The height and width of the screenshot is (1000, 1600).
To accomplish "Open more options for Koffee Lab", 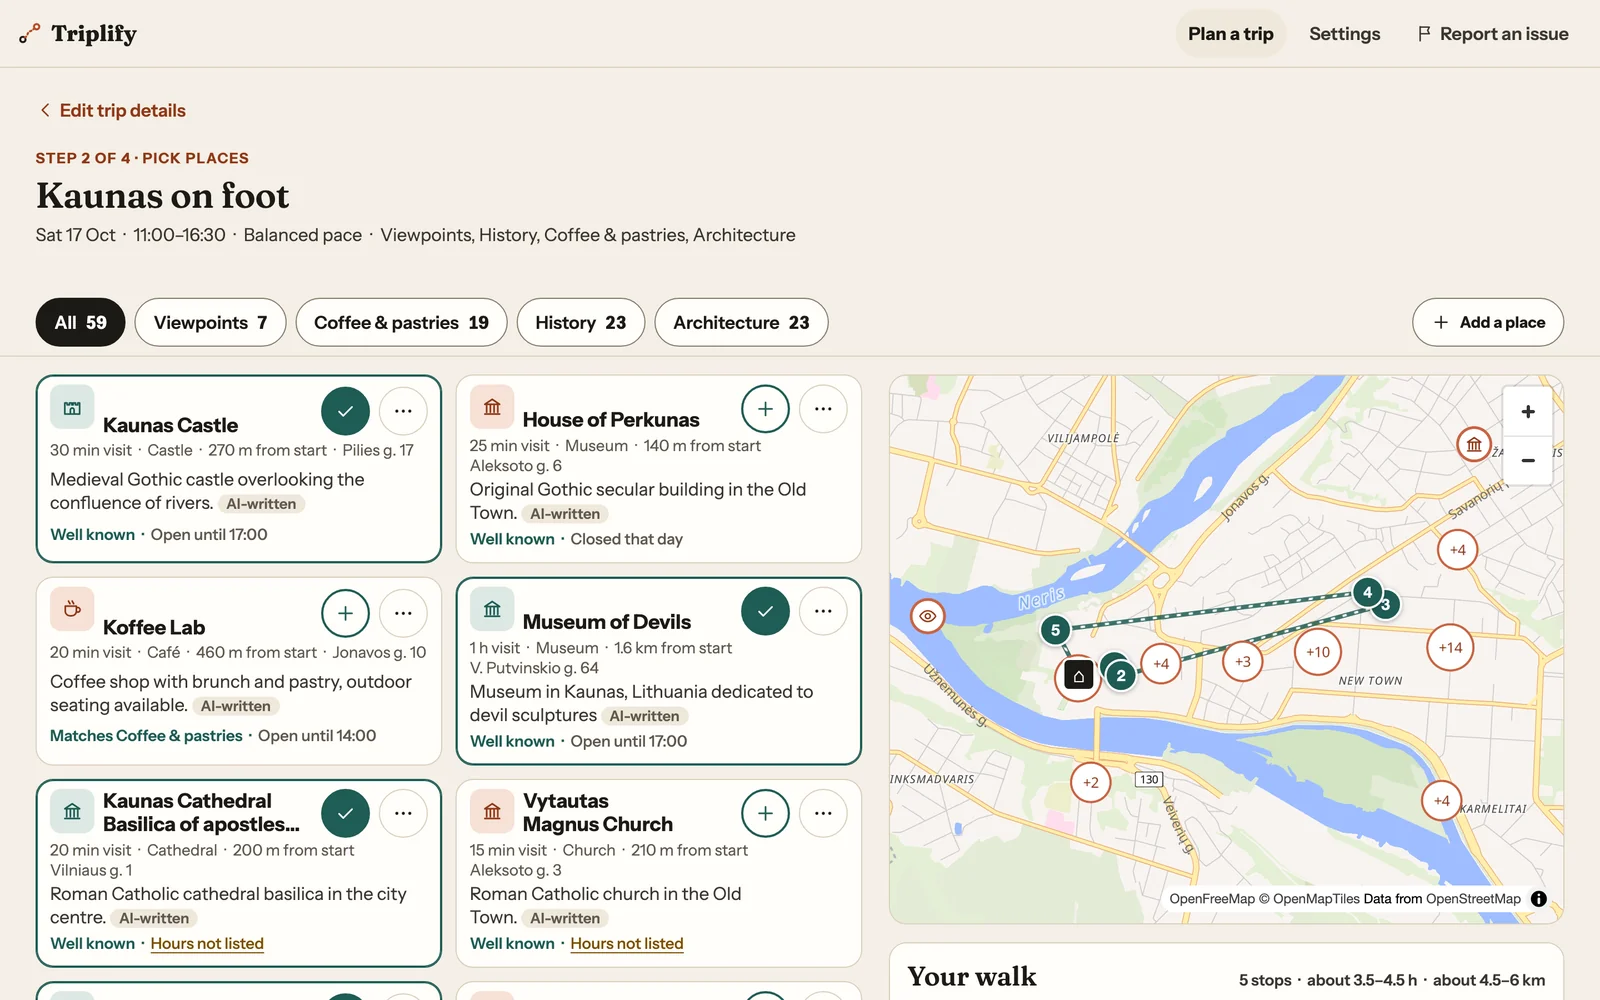I will 403,613.
